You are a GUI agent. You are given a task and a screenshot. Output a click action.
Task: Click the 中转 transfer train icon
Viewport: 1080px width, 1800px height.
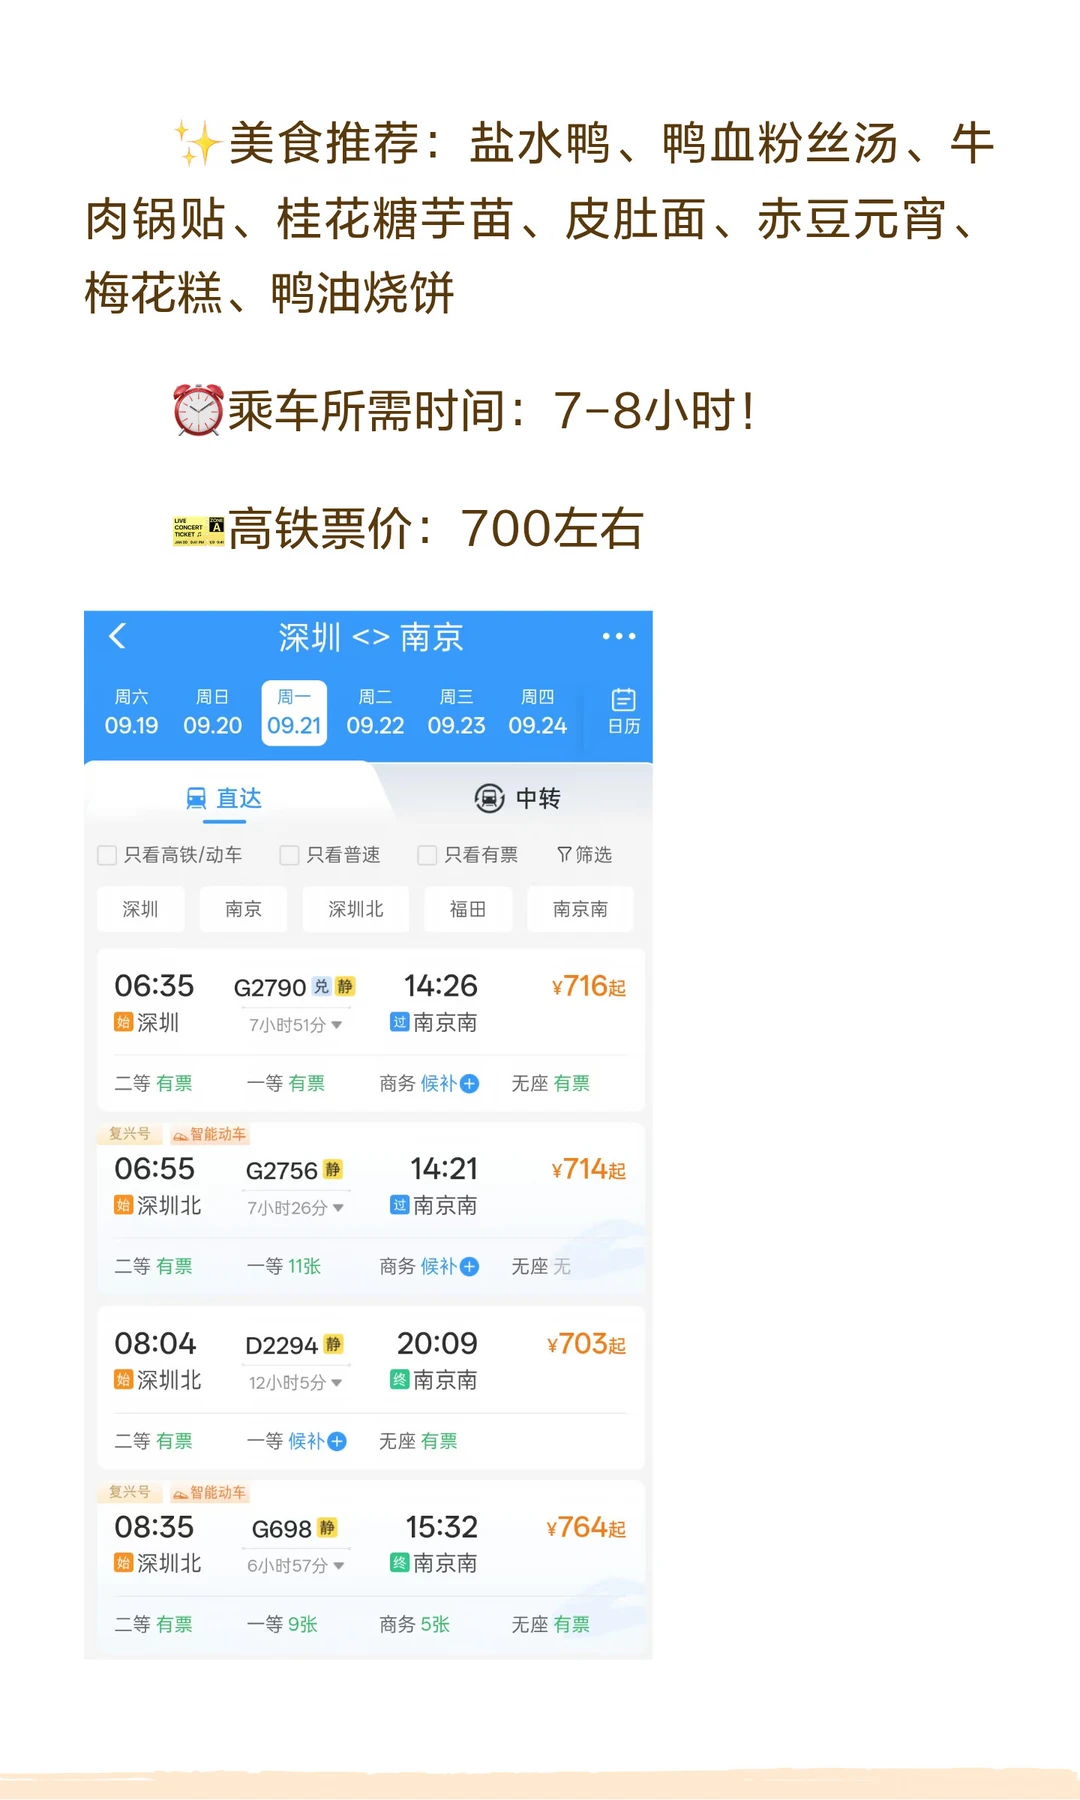pos(489,798)
